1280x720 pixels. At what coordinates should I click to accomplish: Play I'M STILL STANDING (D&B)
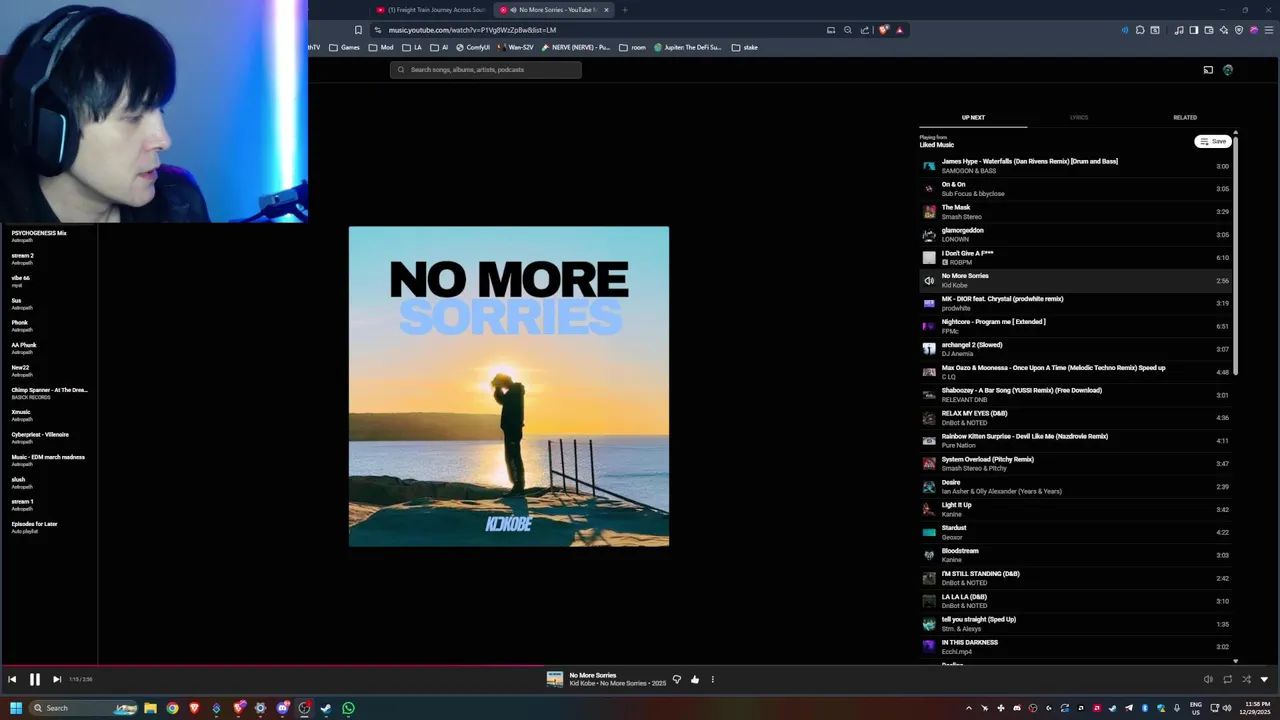click(1075, 577)
